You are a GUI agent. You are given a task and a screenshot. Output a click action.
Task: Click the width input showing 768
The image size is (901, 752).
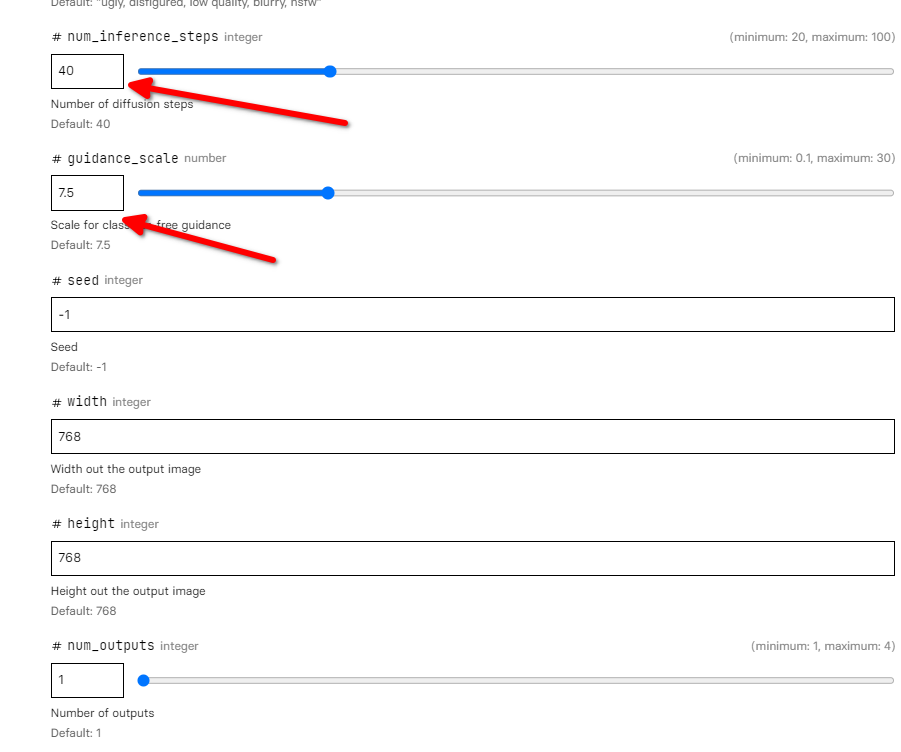pyautogui.click(x=472, y=436)
